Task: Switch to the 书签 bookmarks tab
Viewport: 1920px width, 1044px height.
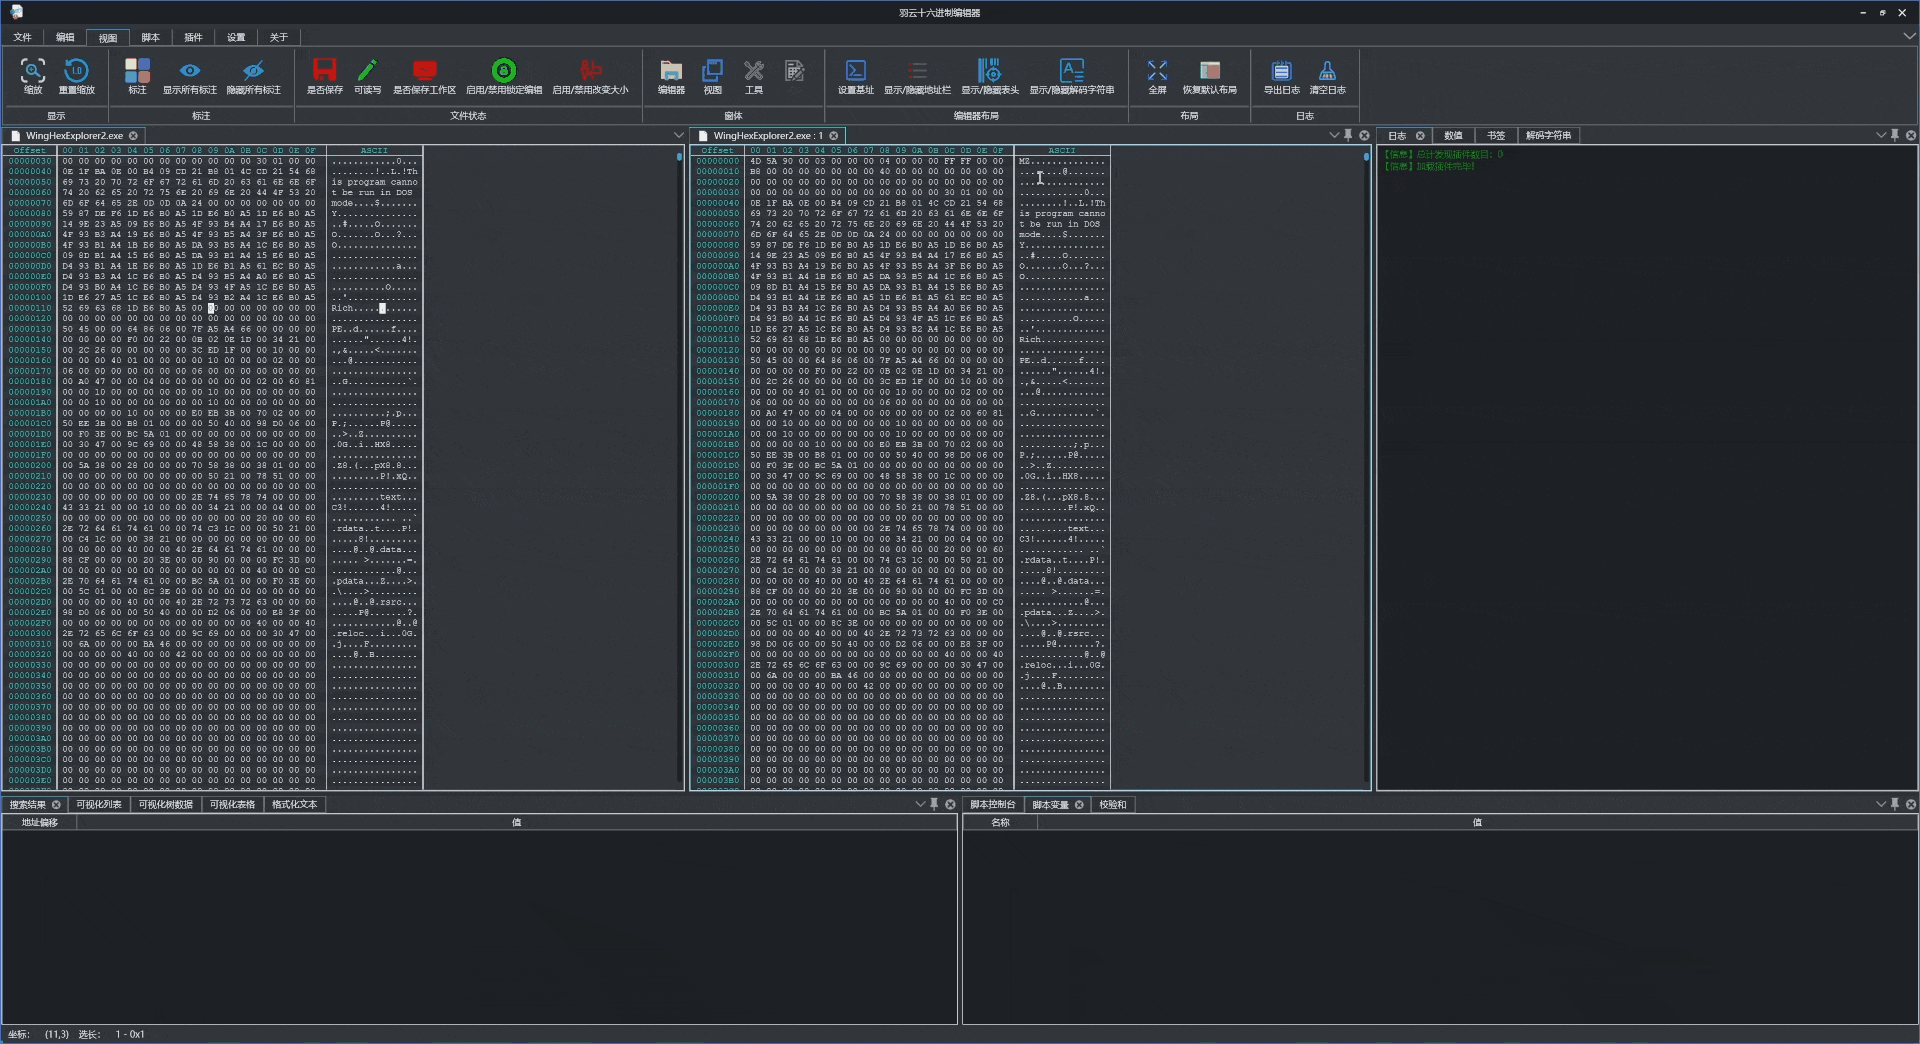Action: pos(1495,135)
